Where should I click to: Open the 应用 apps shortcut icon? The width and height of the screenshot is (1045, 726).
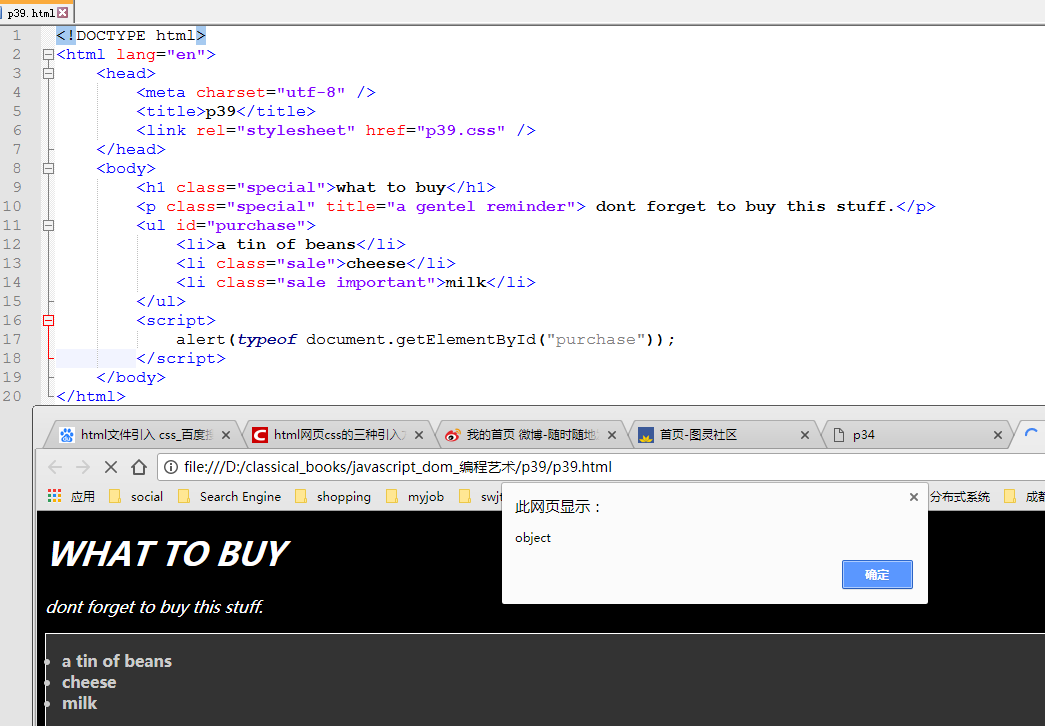pos(55,496)
